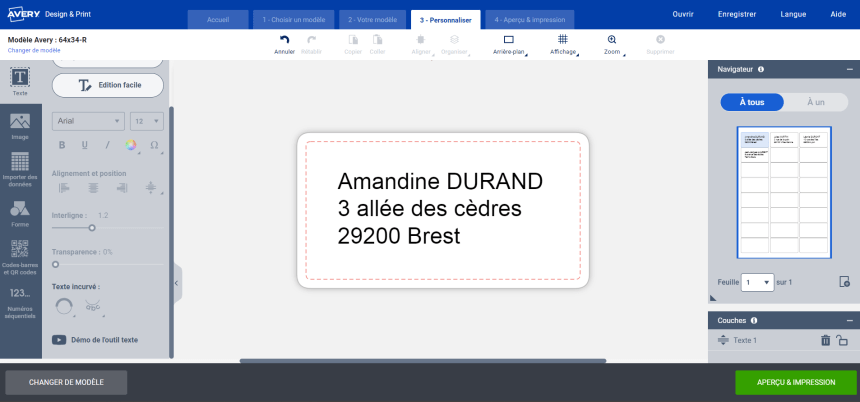Toggle lock on Texte 1 layer
Image resolution: width=860 pixels, height=402 pixels.
842,341
